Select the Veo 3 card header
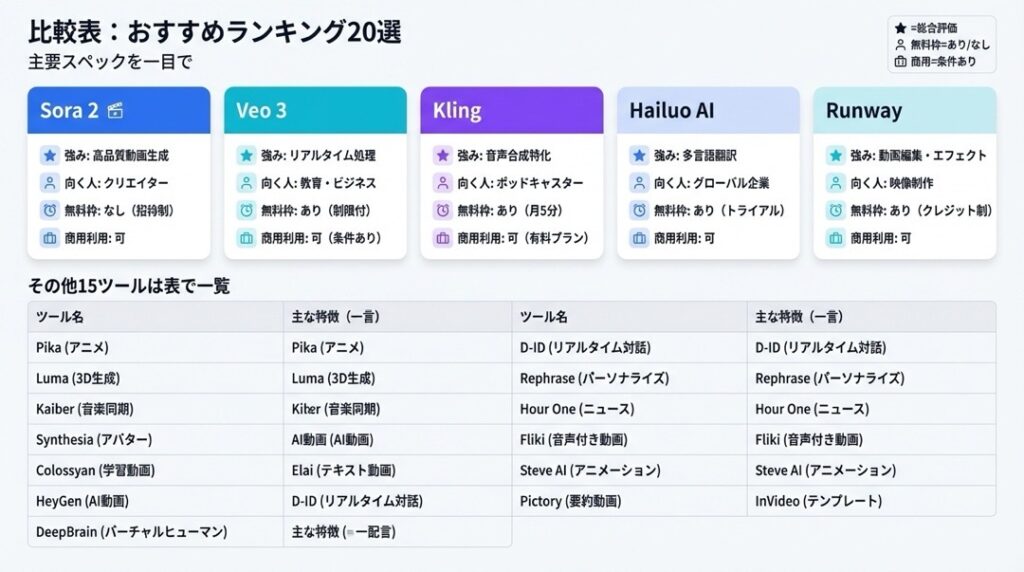The height and width of the screenshot is (572, 1024). point(315,110)
